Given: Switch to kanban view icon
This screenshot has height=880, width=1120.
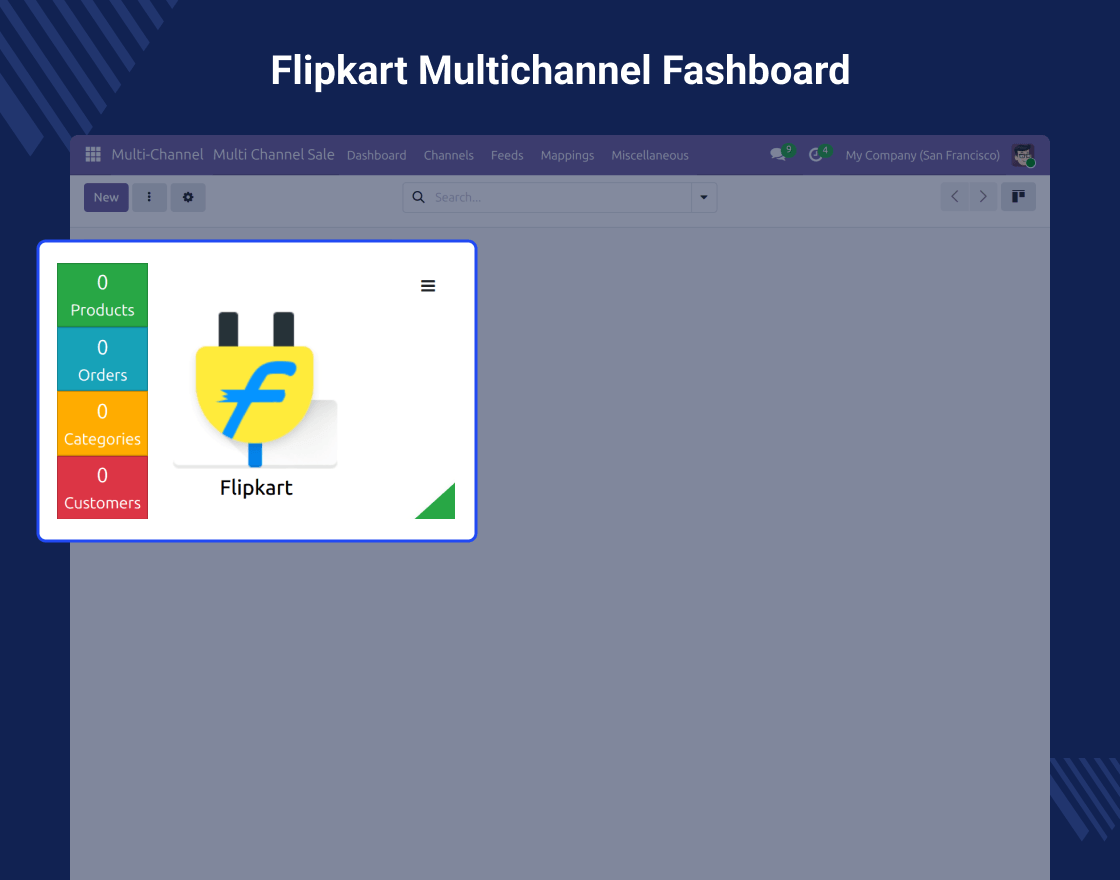Looking at the screenshot, I should (1018, 196).
